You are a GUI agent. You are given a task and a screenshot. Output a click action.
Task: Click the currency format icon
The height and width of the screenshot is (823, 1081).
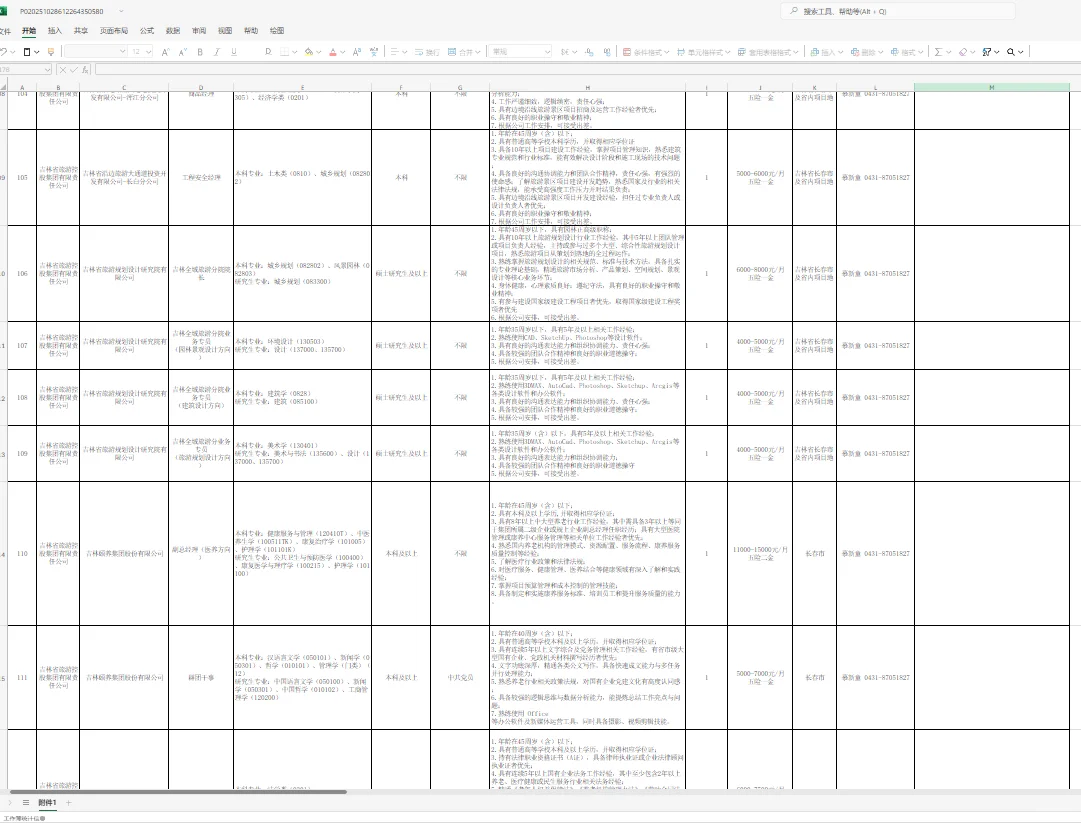click(x=565, y=52)
